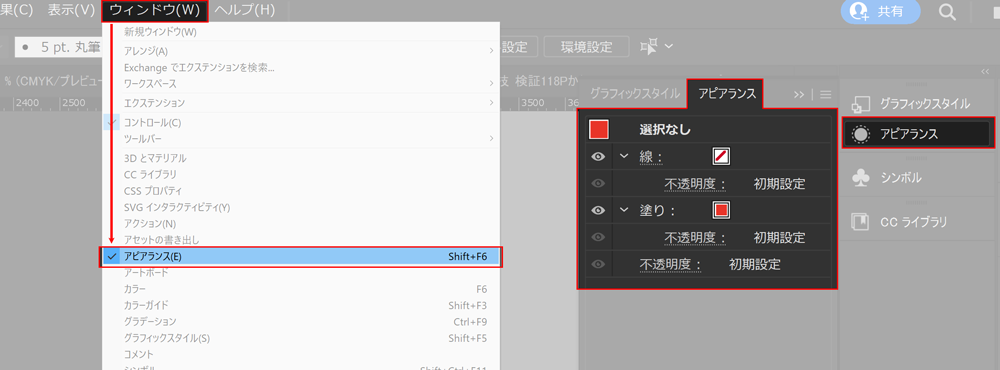Screen dimensions: 1000x370
Task: Open dropdown chevron next to selection icon
Action: pyautogui.click(x=668, y=47)
